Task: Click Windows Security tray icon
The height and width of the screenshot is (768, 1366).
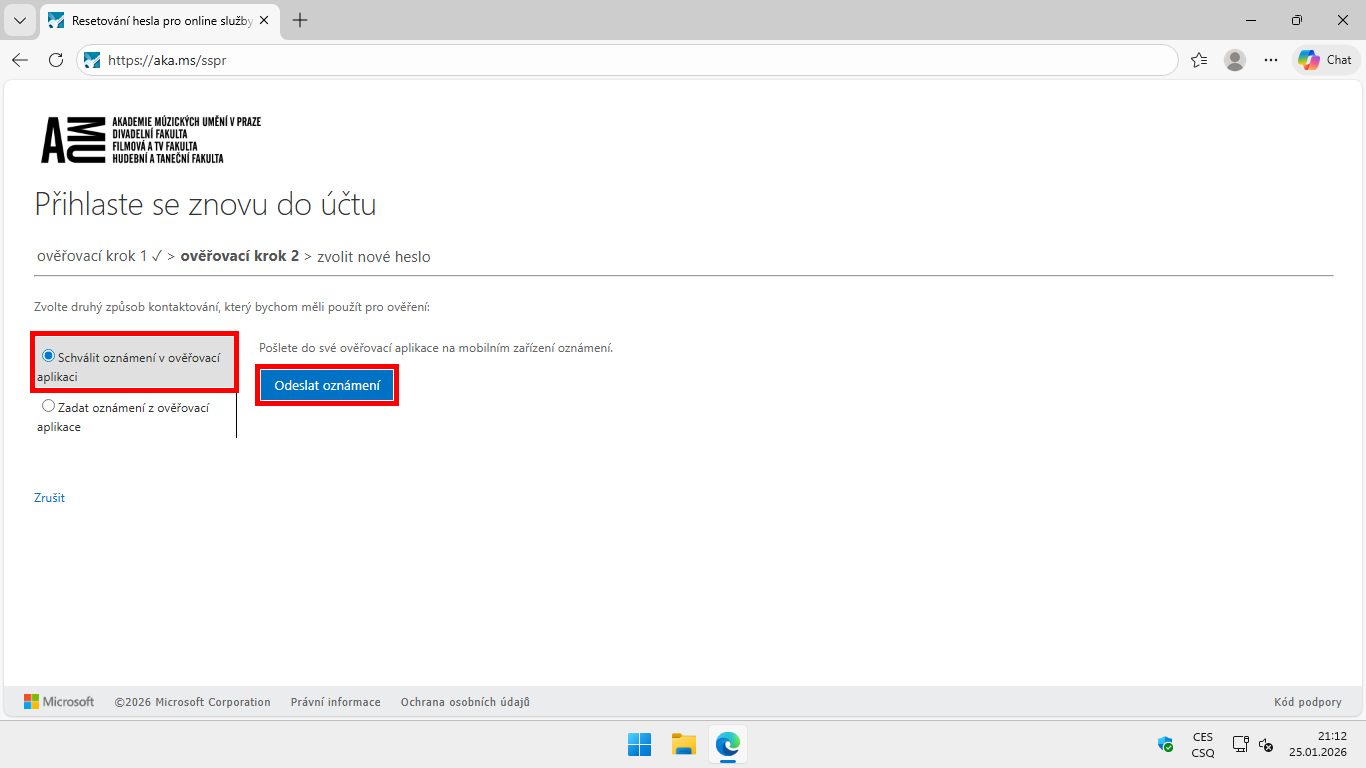Action: pyautogui.click(x=1165, y=744)
